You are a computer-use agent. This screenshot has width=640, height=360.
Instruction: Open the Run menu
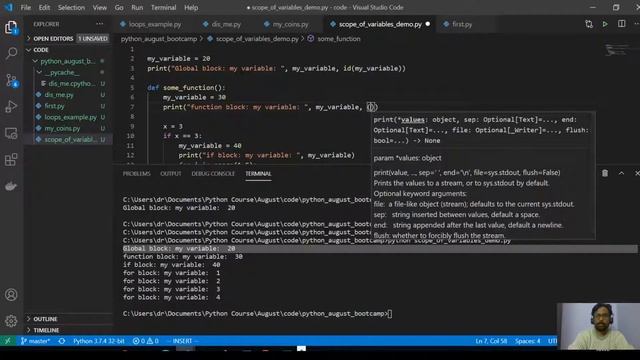click(x=137, y=7)
